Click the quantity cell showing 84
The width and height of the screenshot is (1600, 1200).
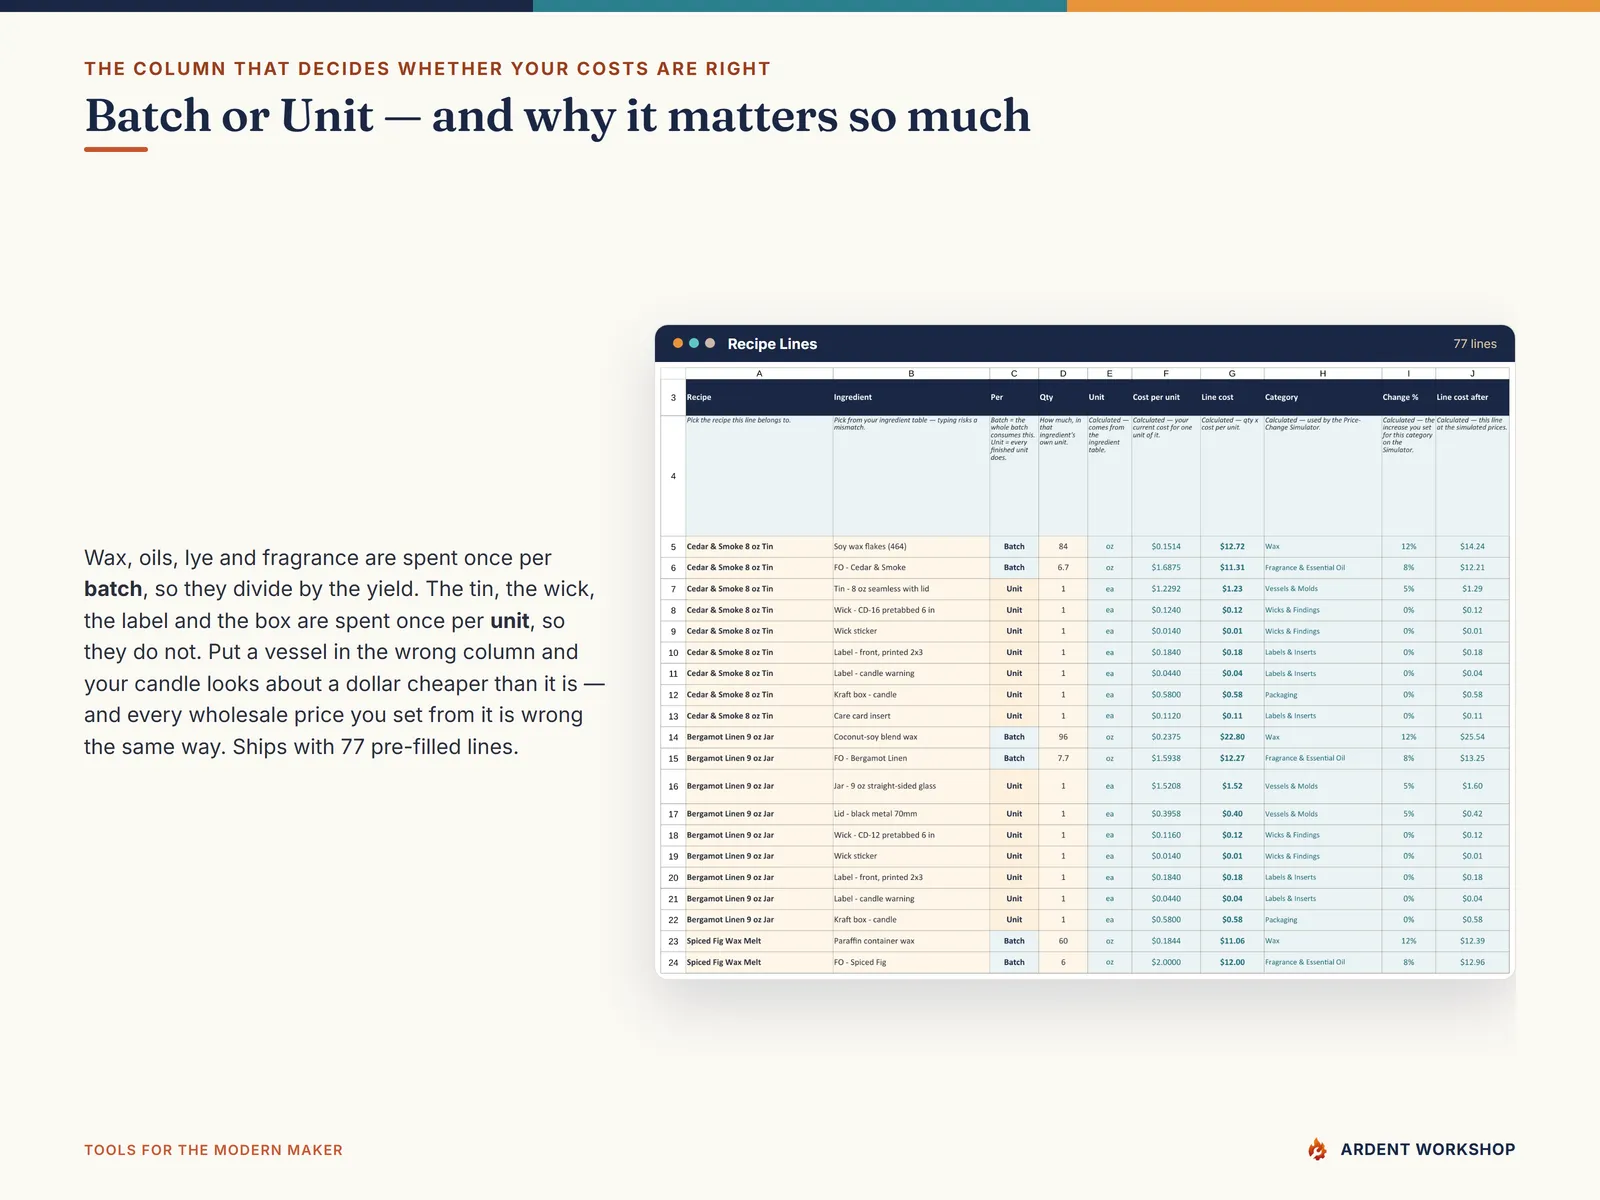point(1063,547)
